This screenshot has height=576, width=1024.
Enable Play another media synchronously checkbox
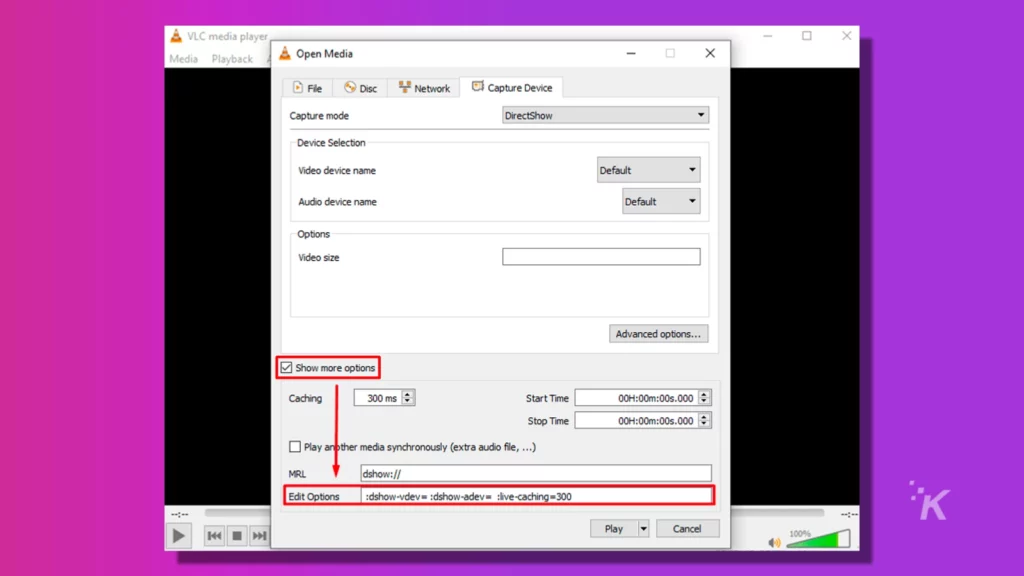click(295, 447)
